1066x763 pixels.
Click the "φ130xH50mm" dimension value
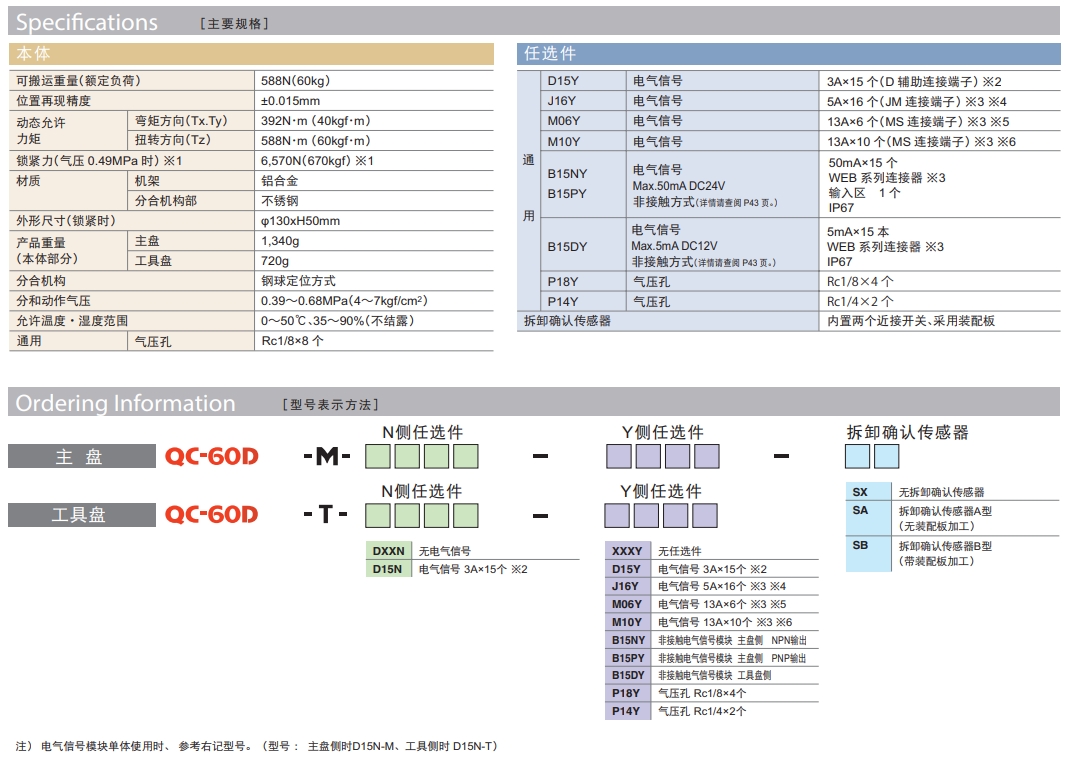click(300, 221)
